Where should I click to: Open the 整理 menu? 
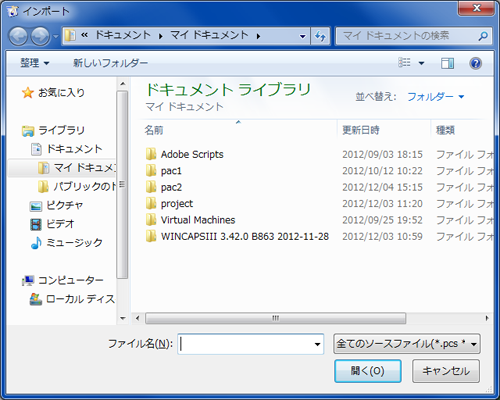tap(35, 63)
